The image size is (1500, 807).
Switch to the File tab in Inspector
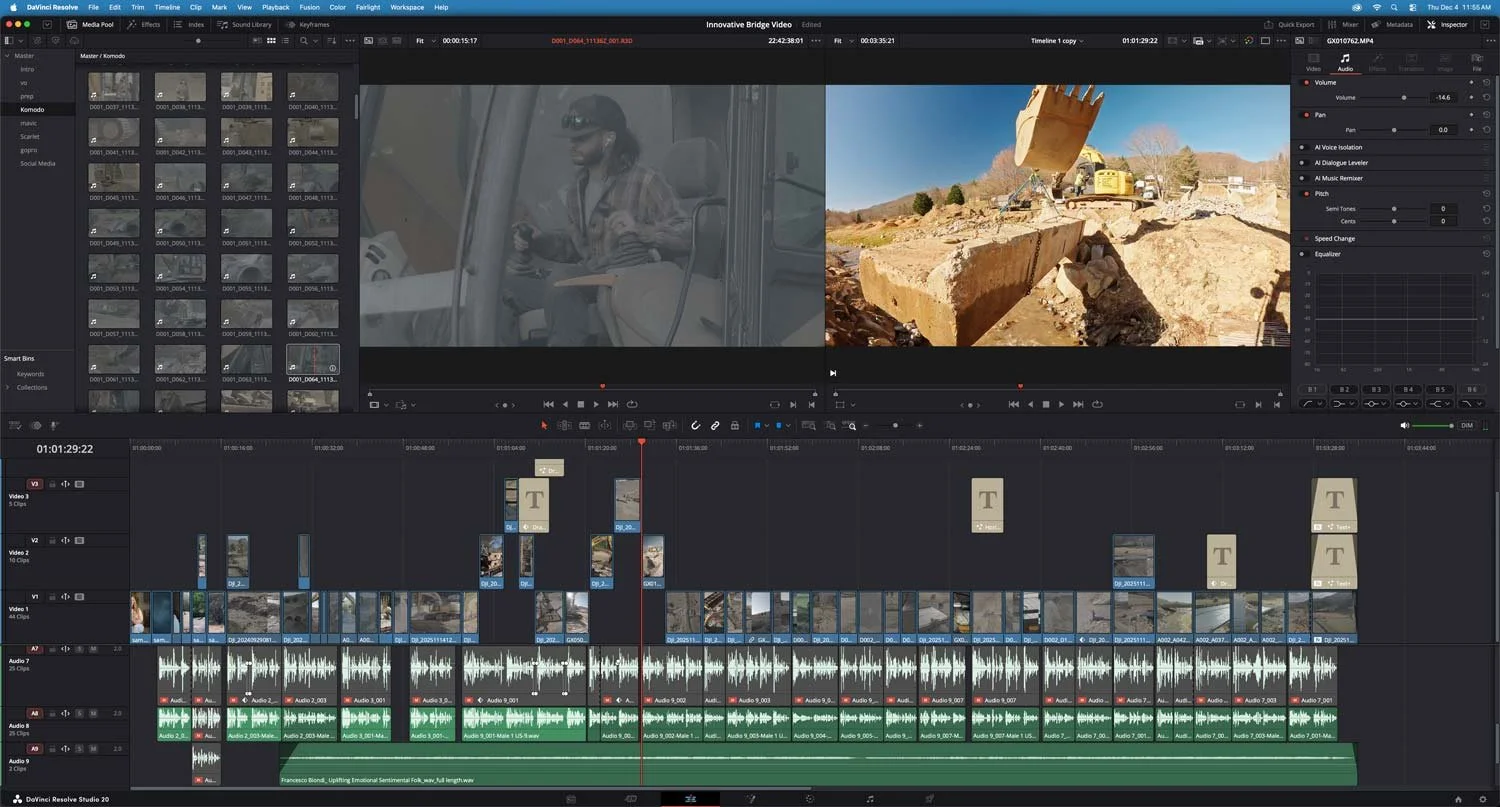tap(1476, 63)
